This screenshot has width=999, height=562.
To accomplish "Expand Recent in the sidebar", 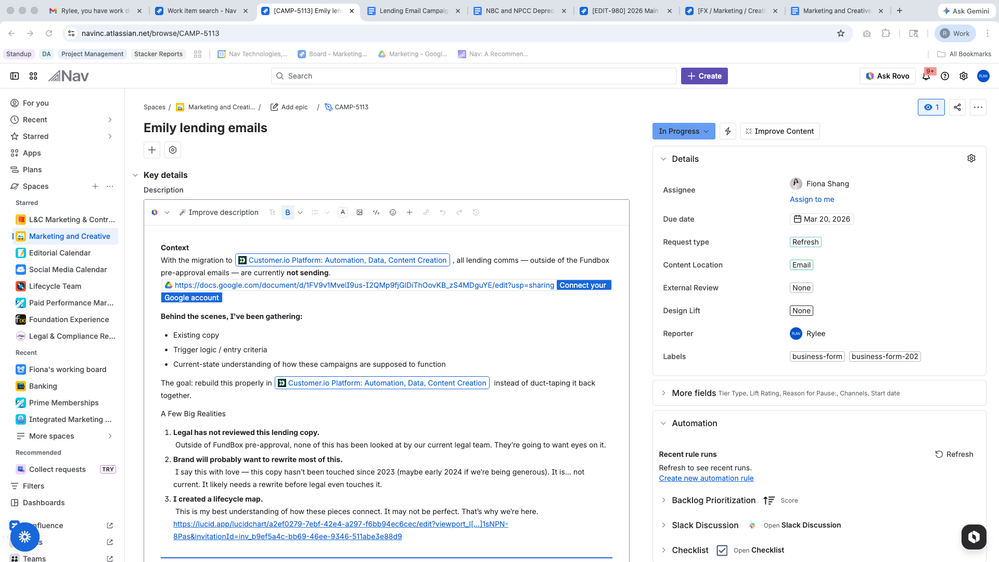I will (110, 120).
